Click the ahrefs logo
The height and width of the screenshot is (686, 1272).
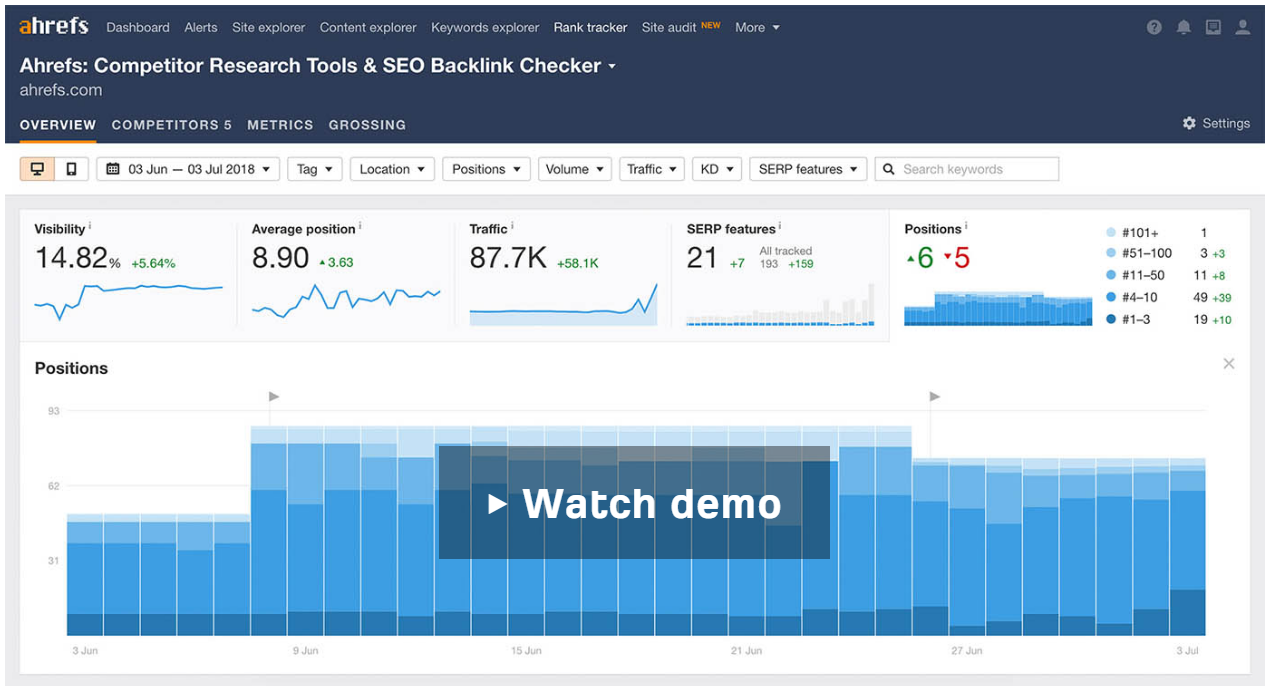coord(54,26)
